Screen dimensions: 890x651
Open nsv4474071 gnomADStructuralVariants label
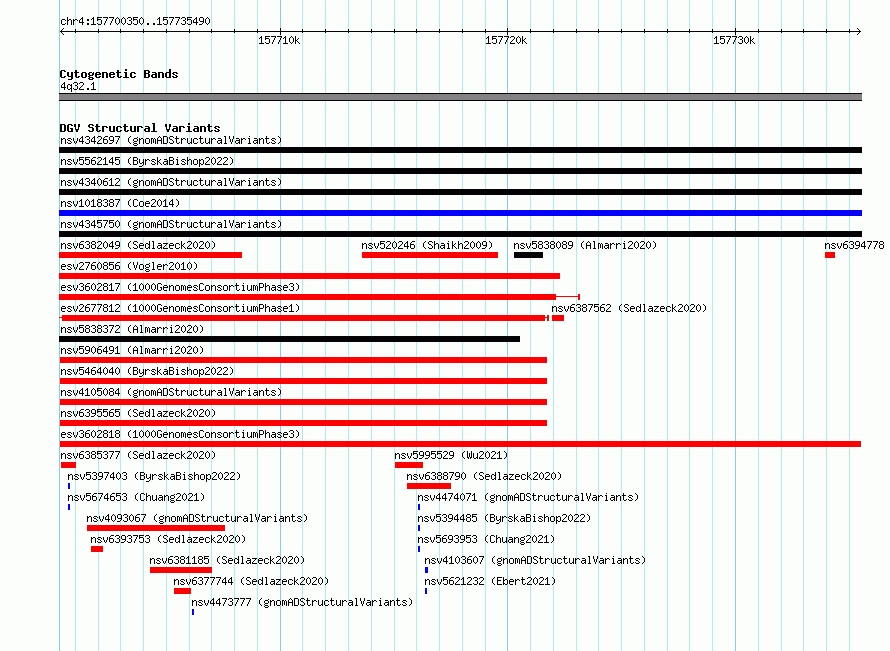click(528, 497)
